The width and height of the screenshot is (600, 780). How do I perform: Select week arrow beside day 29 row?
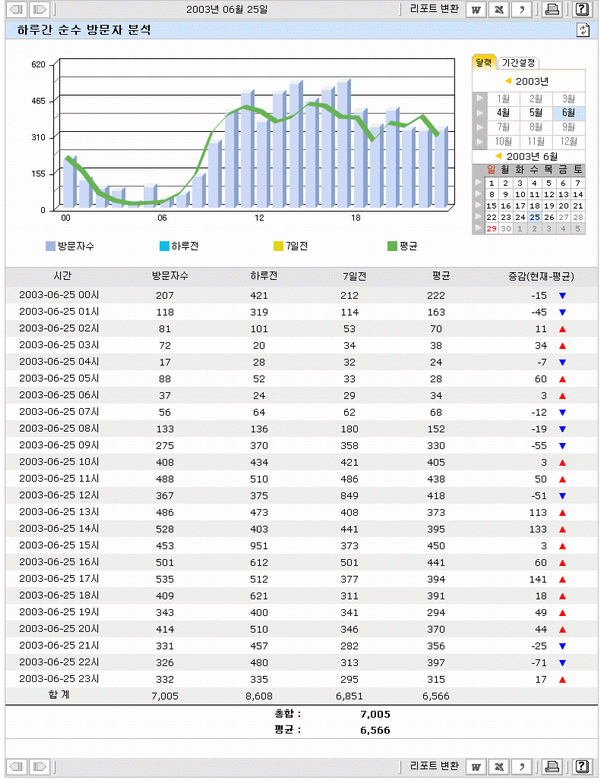click(478, 228)
